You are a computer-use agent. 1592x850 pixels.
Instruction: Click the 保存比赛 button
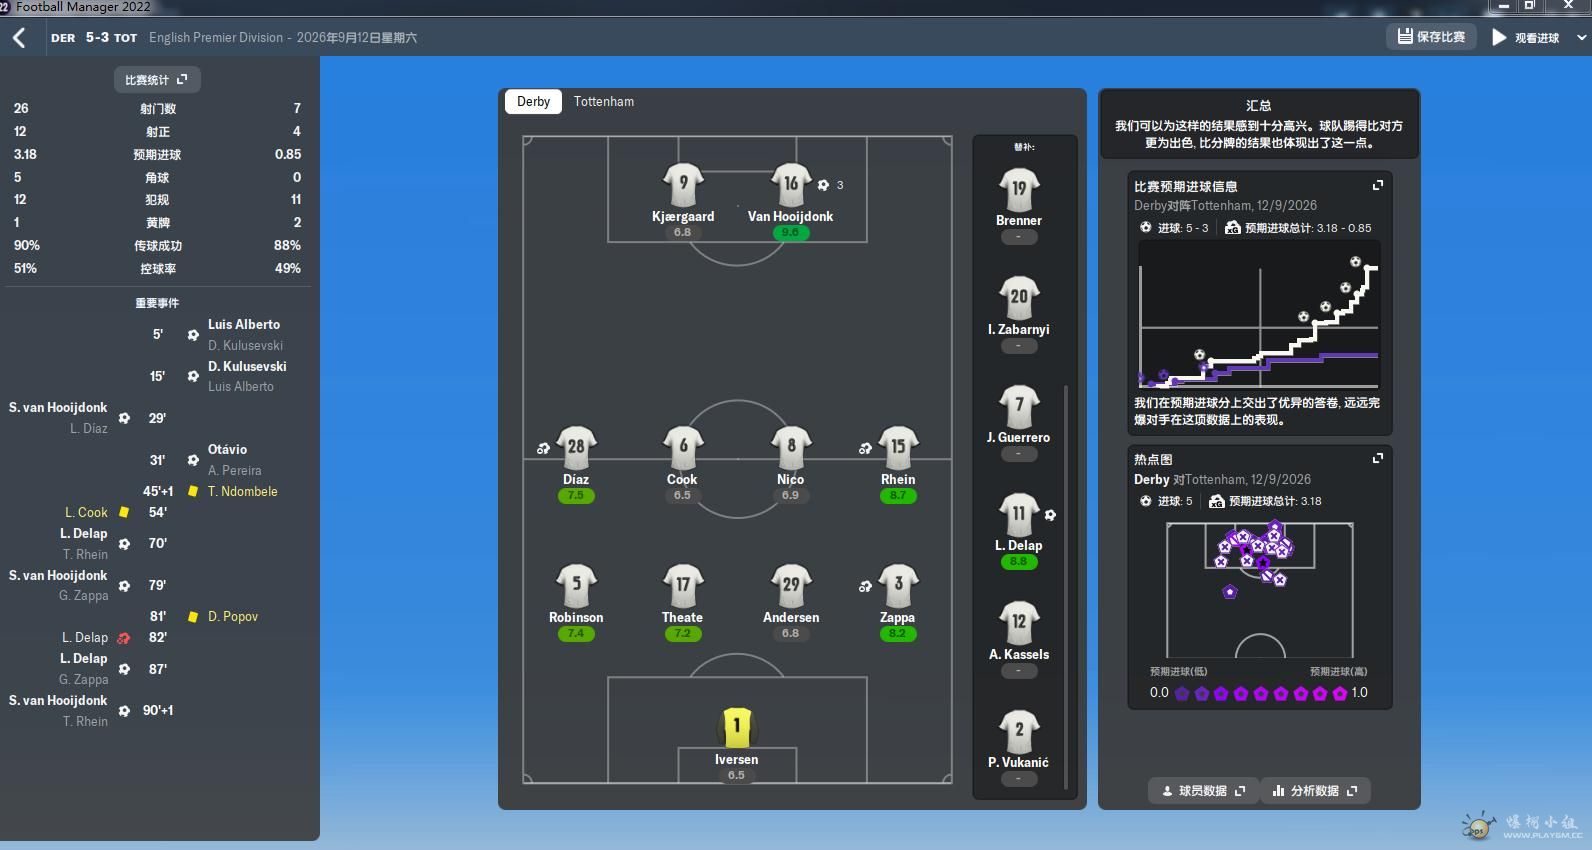(1431, 37)
